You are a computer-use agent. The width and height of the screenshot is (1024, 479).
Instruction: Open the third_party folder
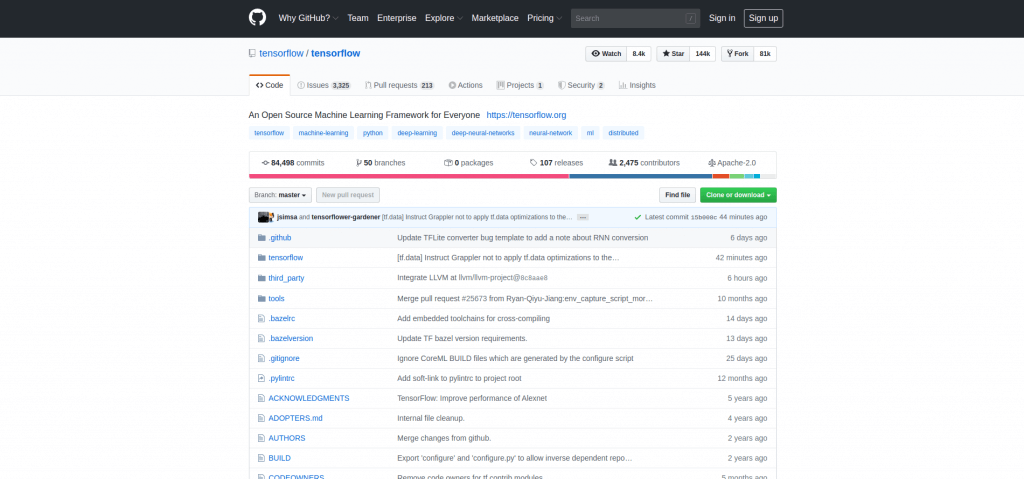[286, 278]
